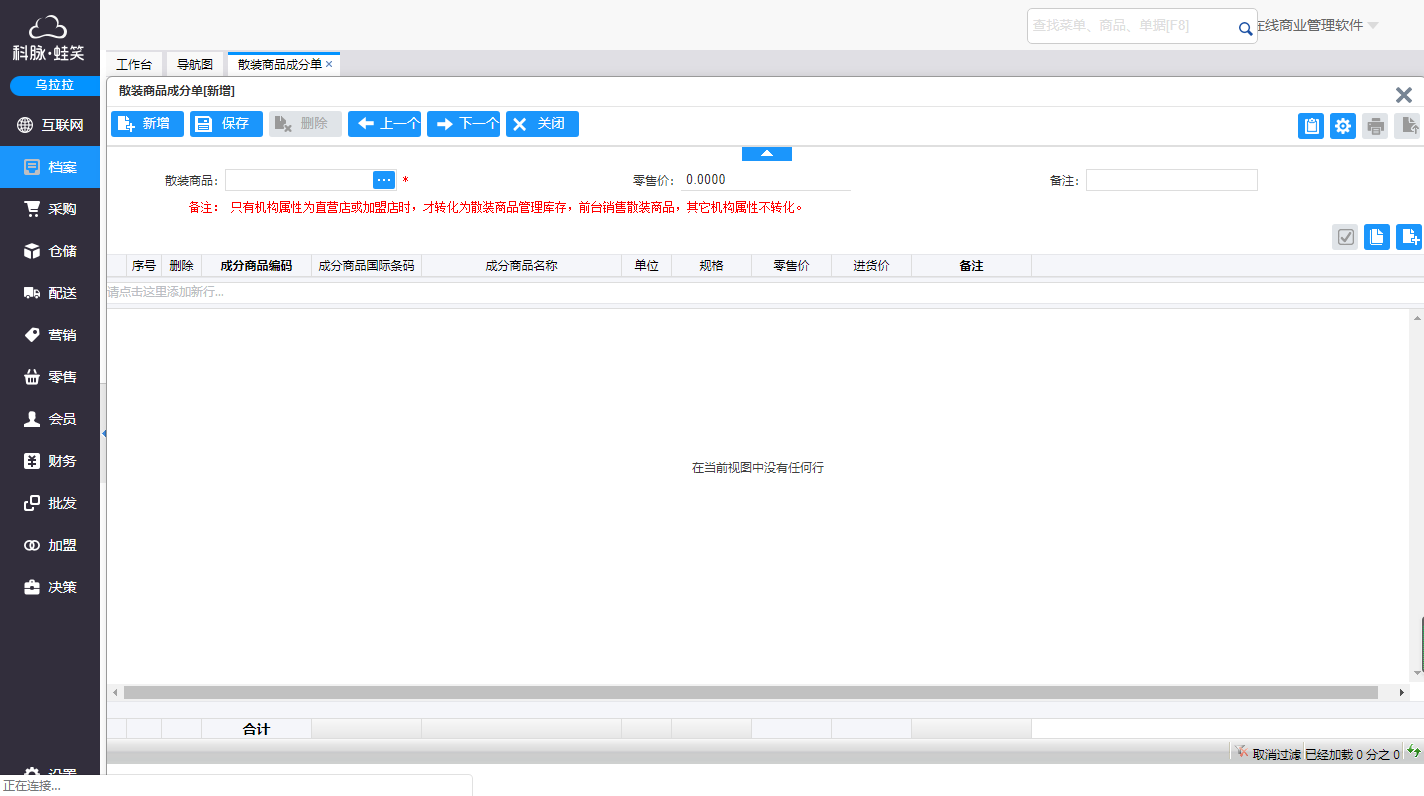
Task: Click the blue document icon above grid
Action: click(x=1377, y=237)
